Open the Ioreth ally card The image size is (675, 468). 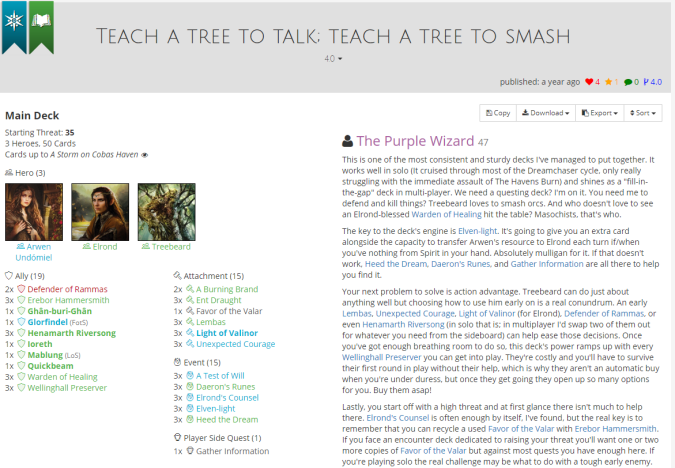40,344
